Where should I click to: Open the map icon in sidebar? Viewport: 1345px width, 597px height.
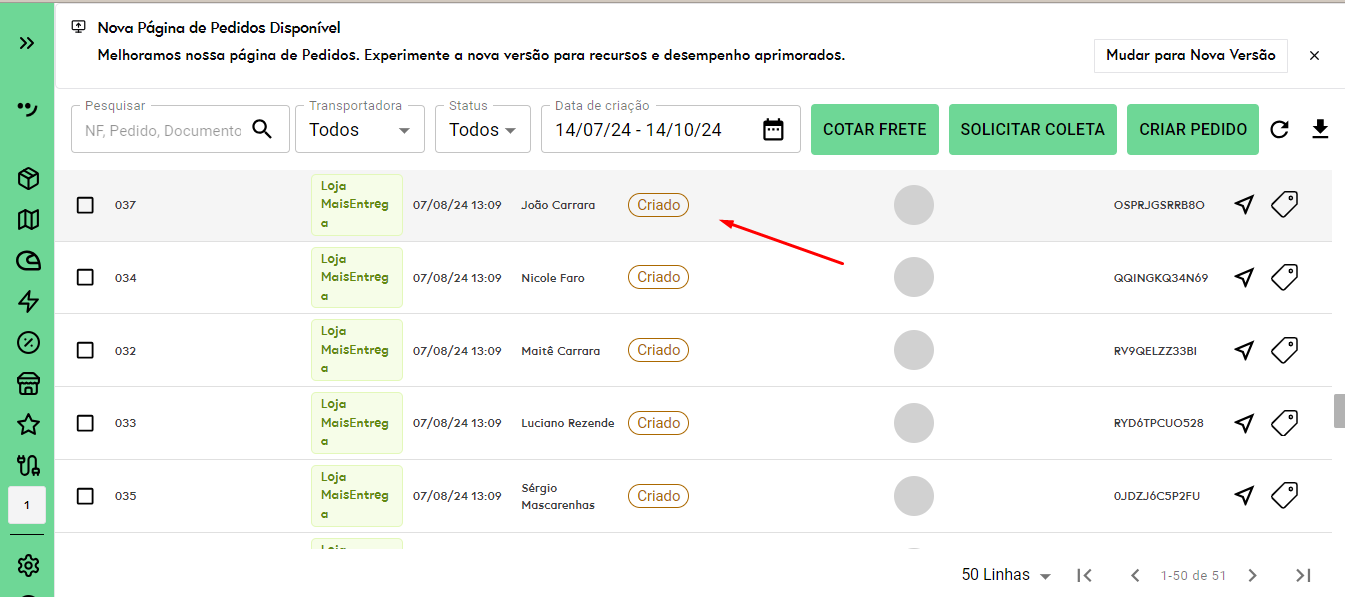[x=28, y=220]
